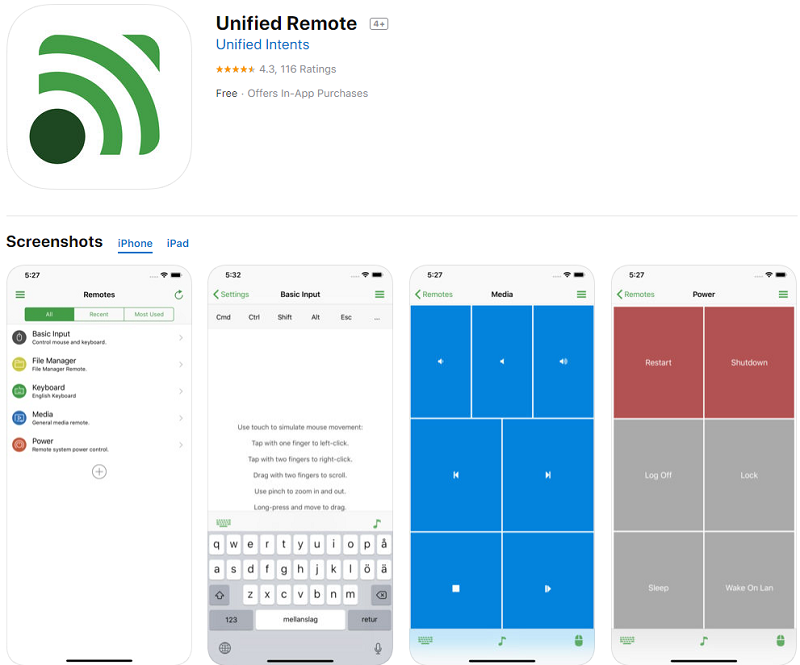
Task: Tap the Log Off button
Action: pos(658,475)
